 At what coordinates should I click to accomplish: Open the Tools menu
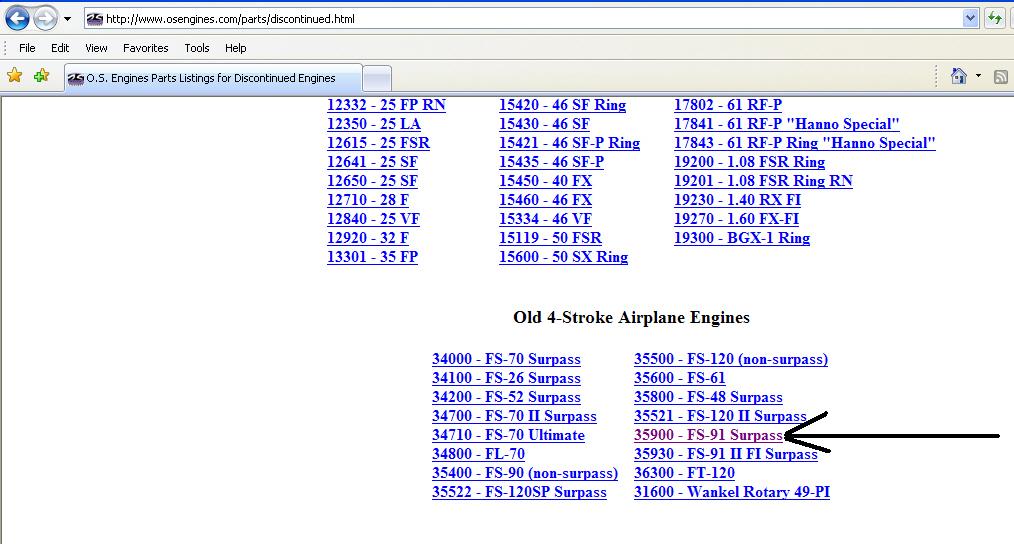197,48
